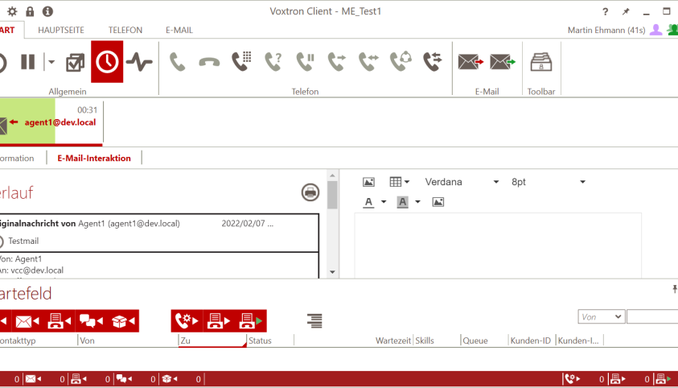This screenshot has width=678, height=388.
Task: Click the email history vertical scrollbar
Action: click(x=332, y=224)
